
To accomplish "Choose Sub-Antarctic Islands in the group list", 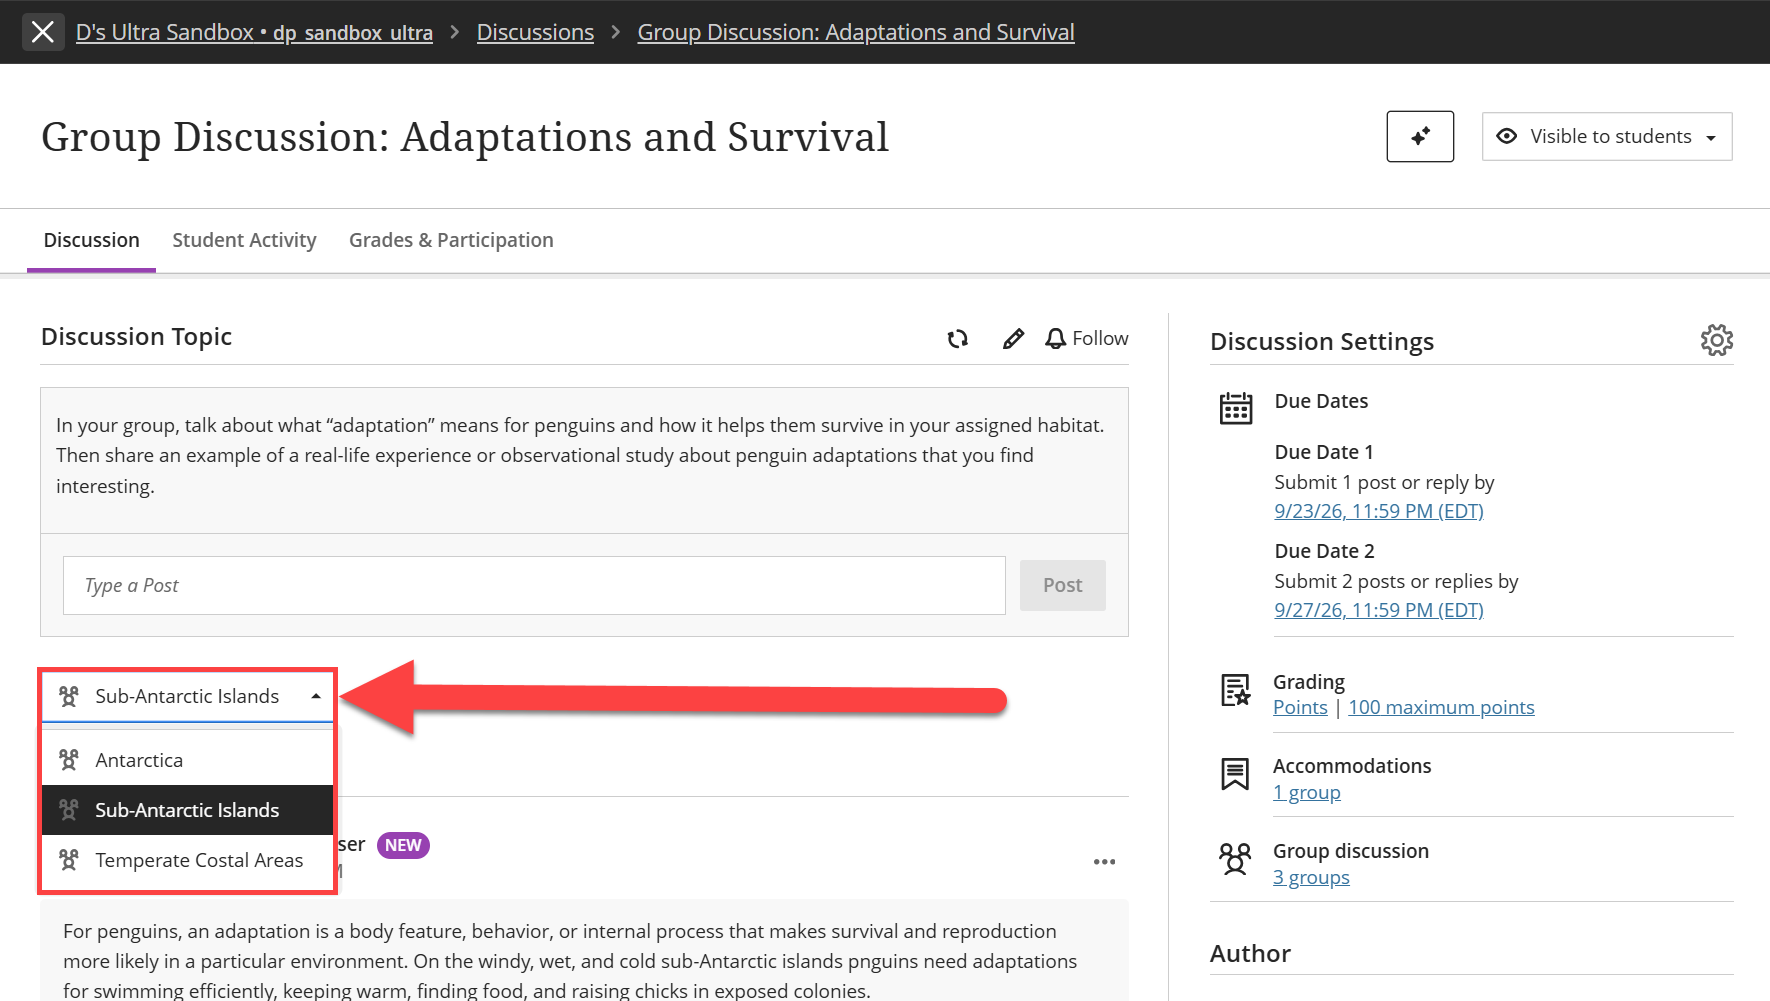I will 188,810.
